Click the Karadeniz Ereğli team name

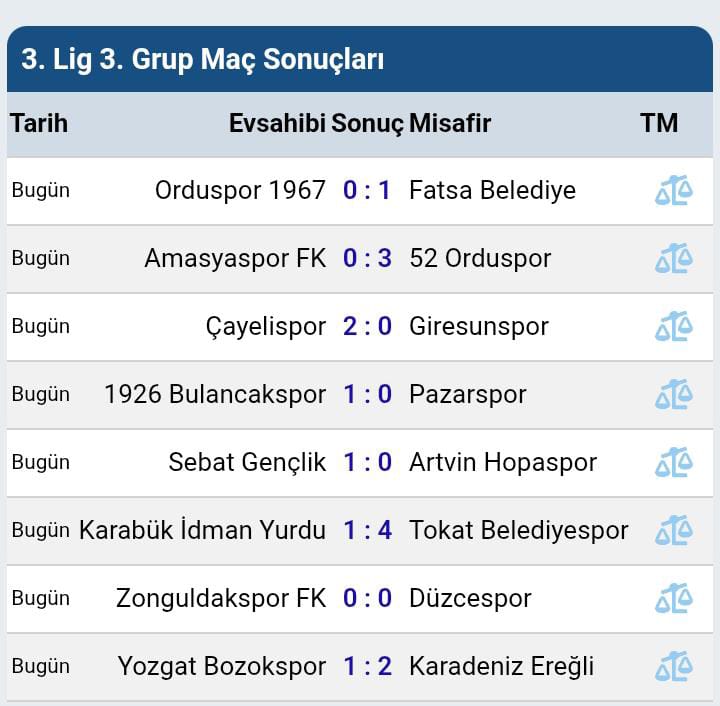501,666
